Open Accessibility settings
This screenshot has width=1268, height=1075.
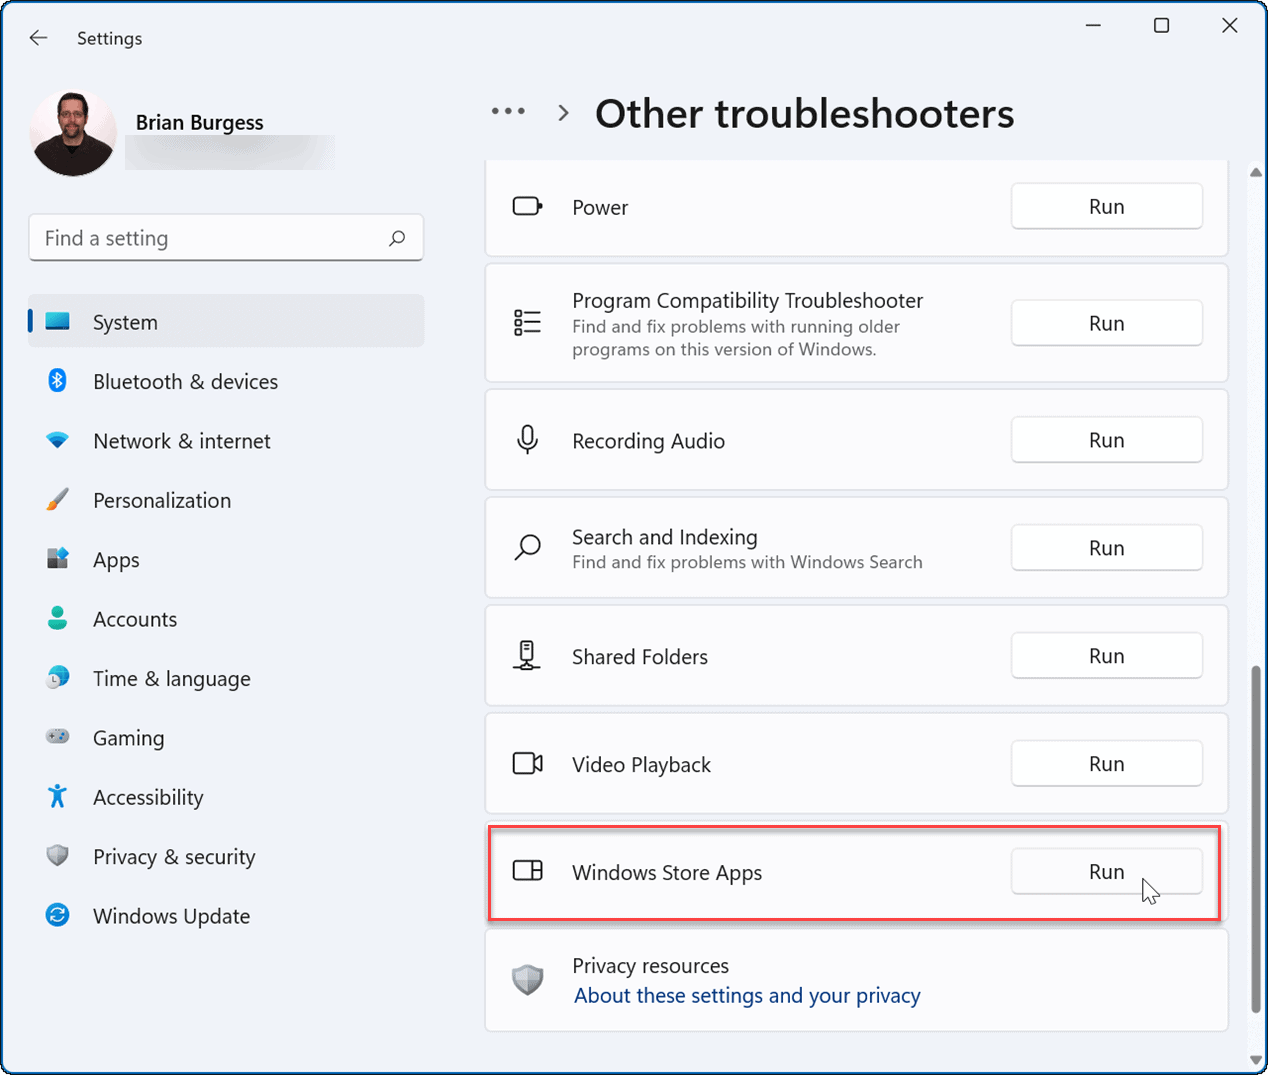(226, 797)
